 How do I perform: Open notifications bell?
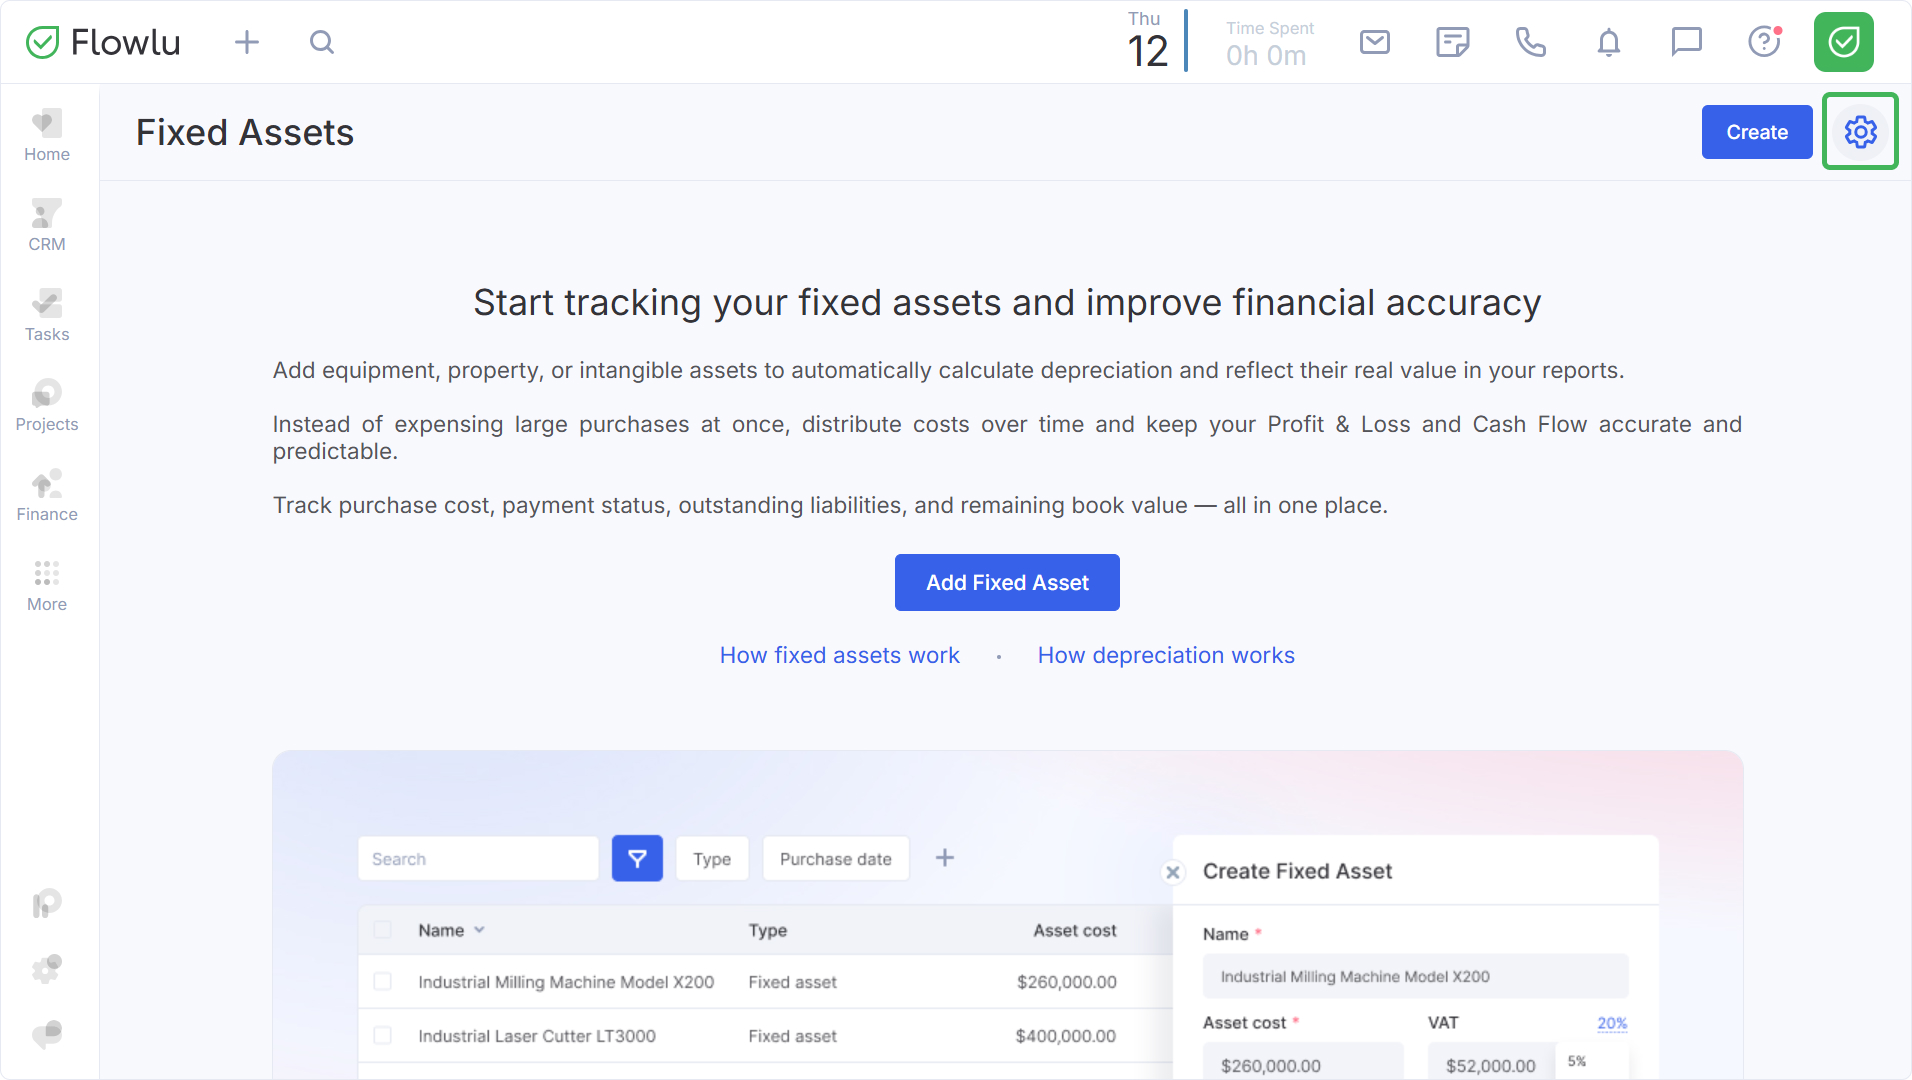(1608, 42)
